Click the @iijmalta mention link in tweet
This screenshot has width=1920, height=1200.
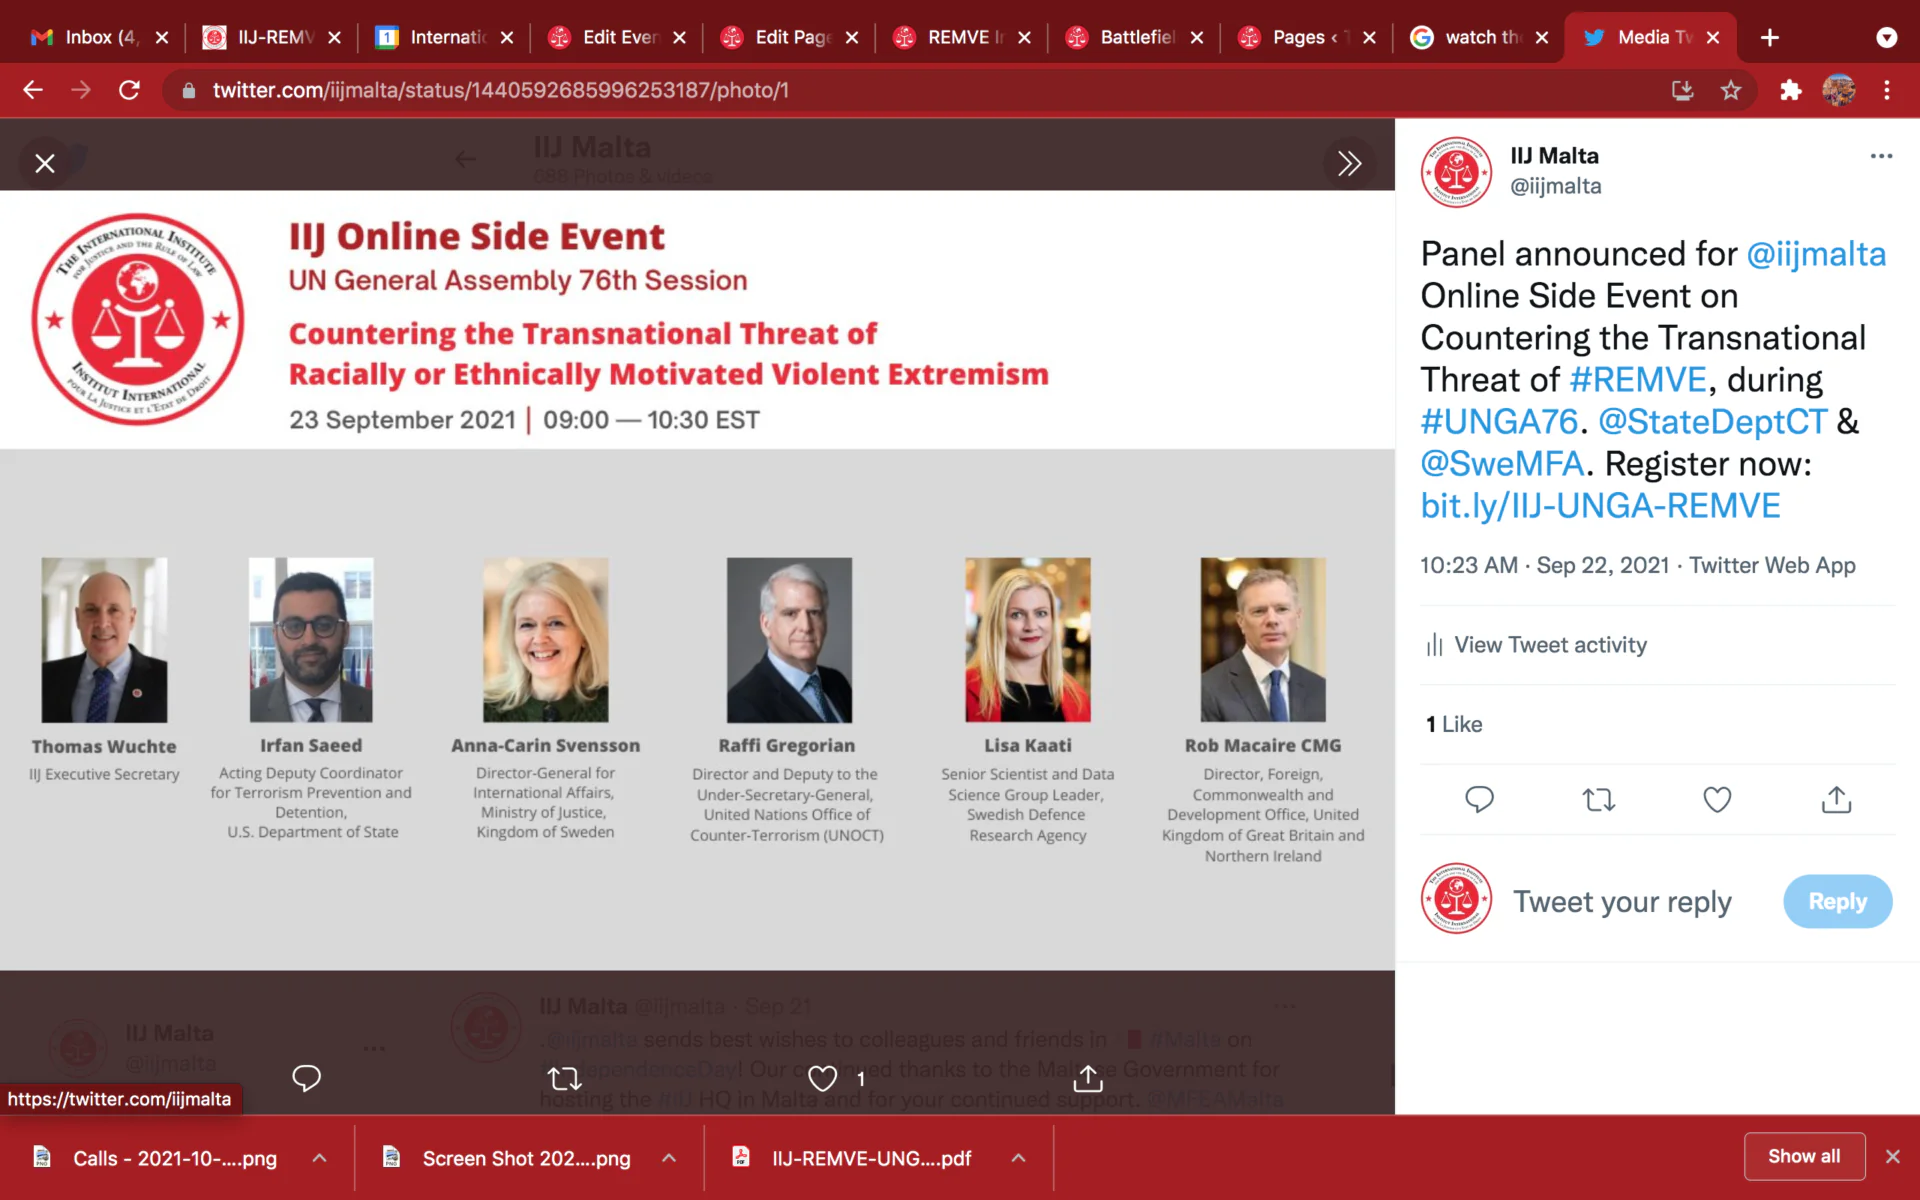pyautogui.click(x=1816, y=254)
